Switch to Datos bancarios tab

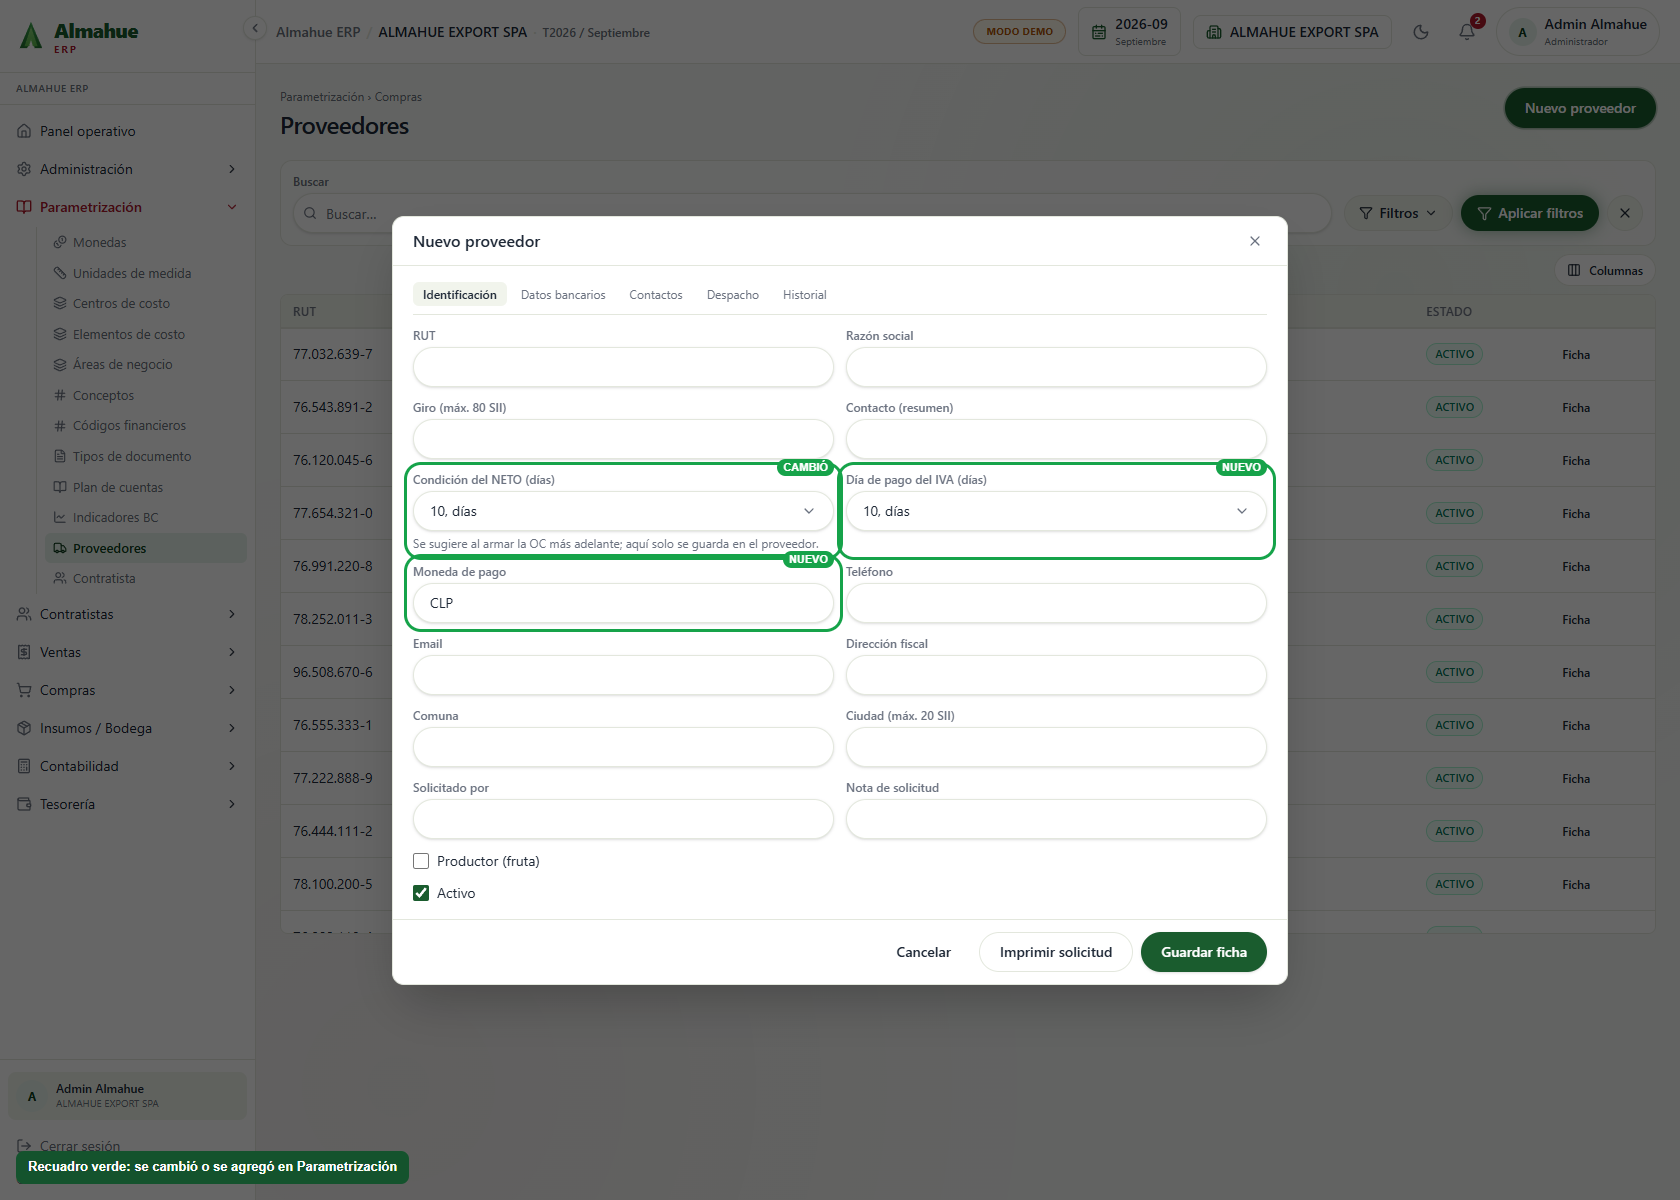(x=563, y=295)
